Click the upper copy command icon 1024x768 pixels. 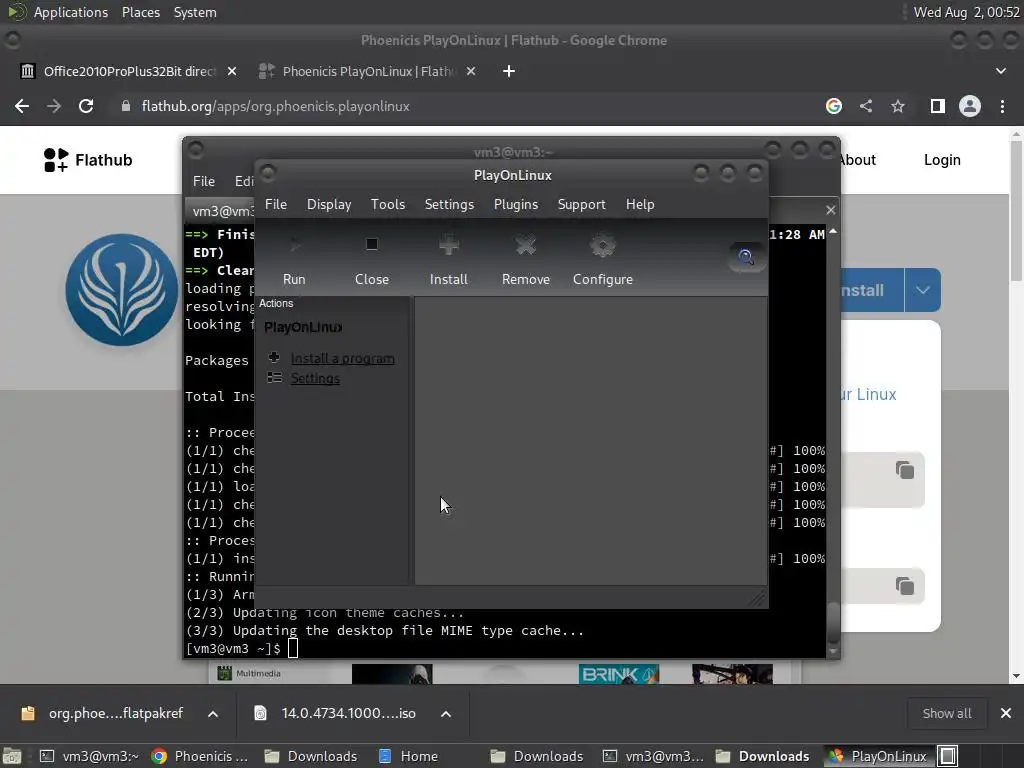[904, 470]
